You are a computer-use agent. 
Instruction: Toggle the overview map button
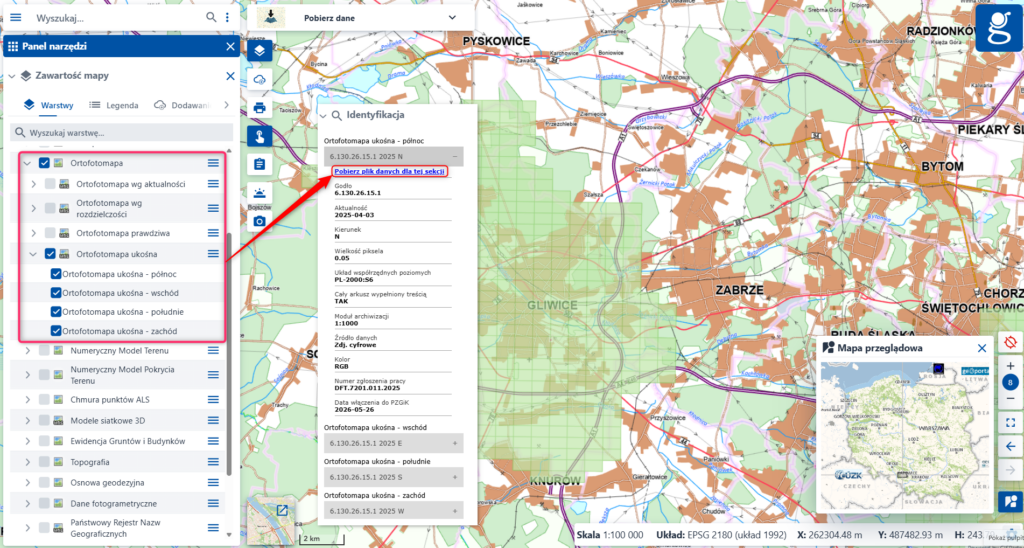(1010, 502)
